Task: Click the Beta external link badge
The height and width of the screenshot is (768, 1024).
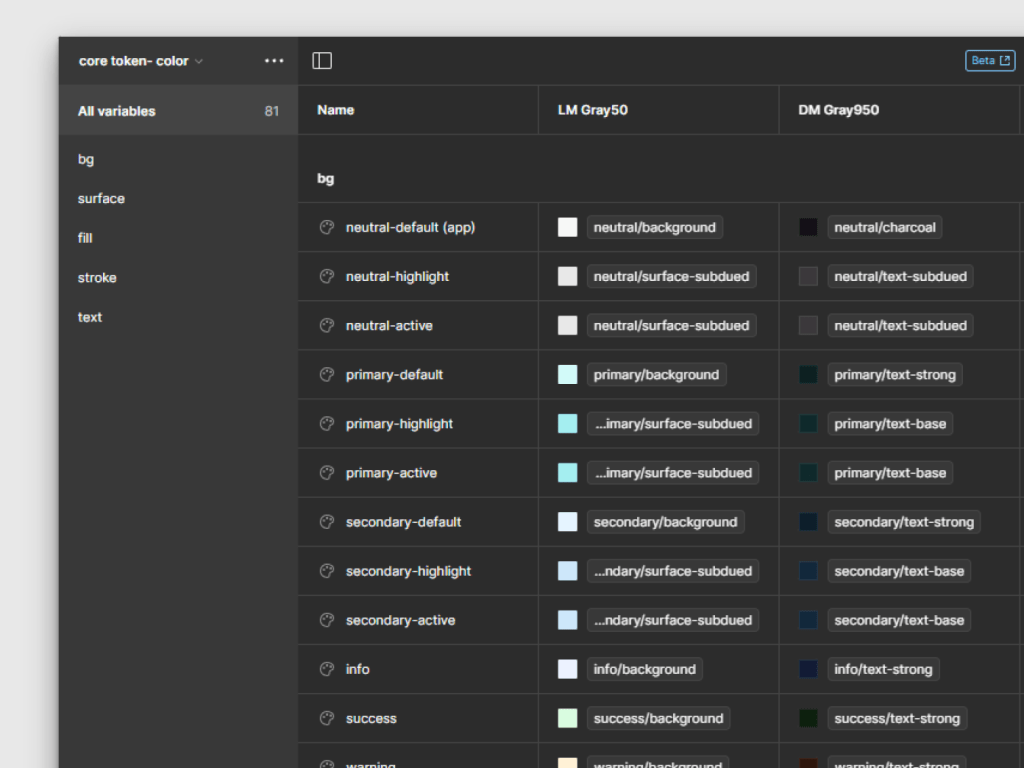Action: pyautogui.click(x=989, y=61)
